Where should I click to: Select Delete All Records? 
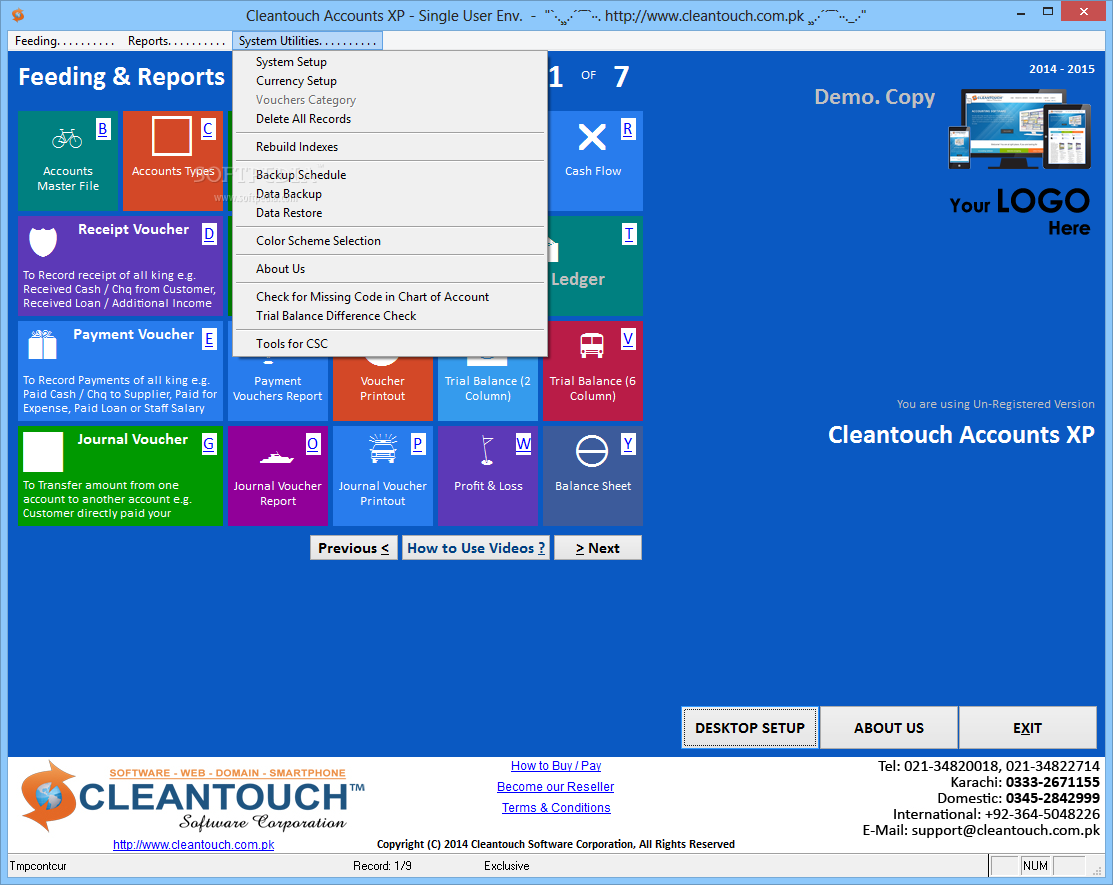tap(390, 119)
